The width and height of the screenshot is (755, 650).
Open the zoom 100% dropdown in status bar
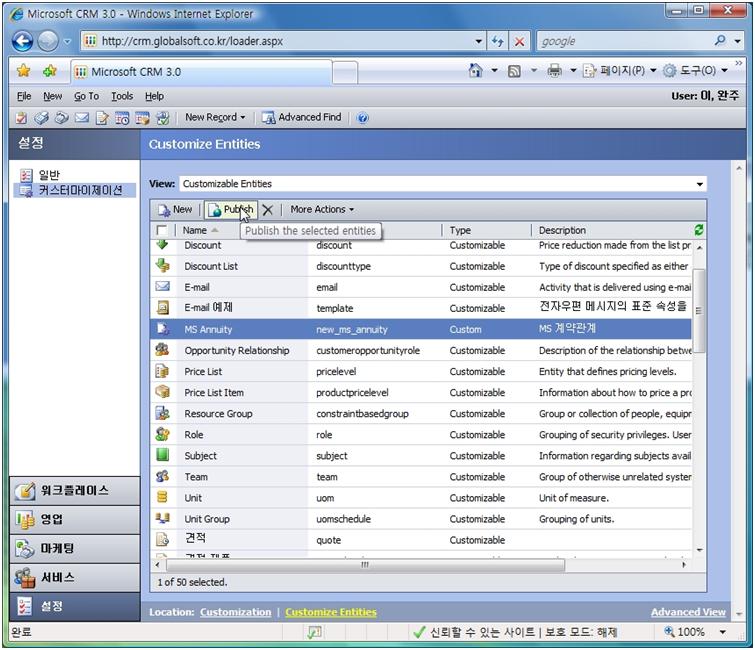(723, 632)
